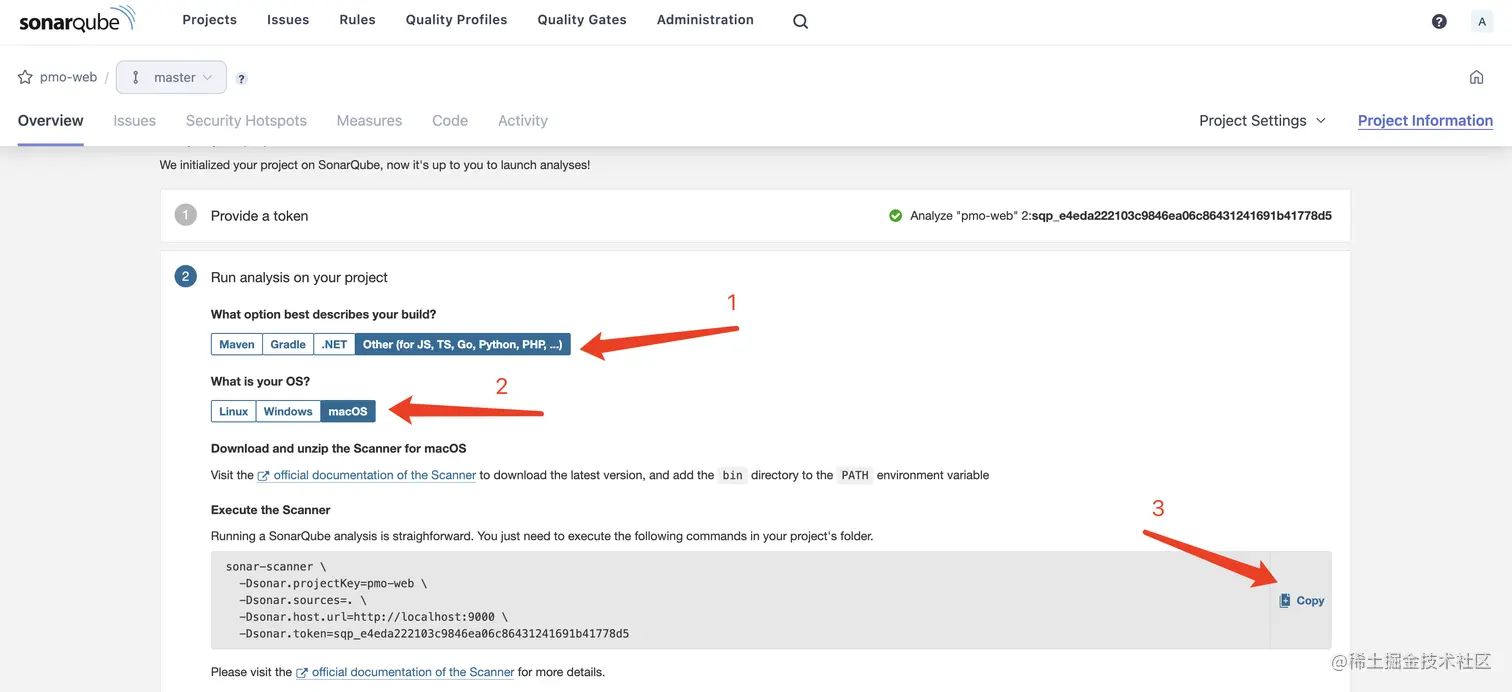Choose Windows as your OS

[x=288, y=411]
